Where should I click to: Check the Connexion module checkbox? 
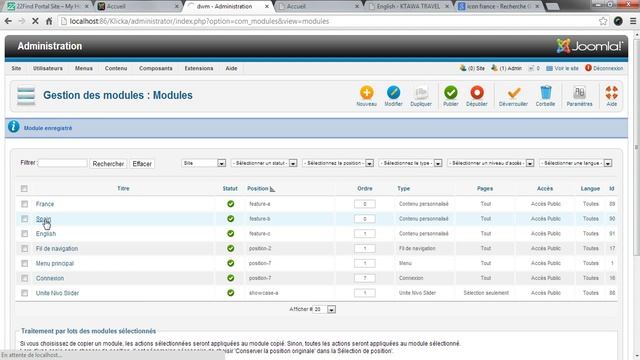pos(24,278)
